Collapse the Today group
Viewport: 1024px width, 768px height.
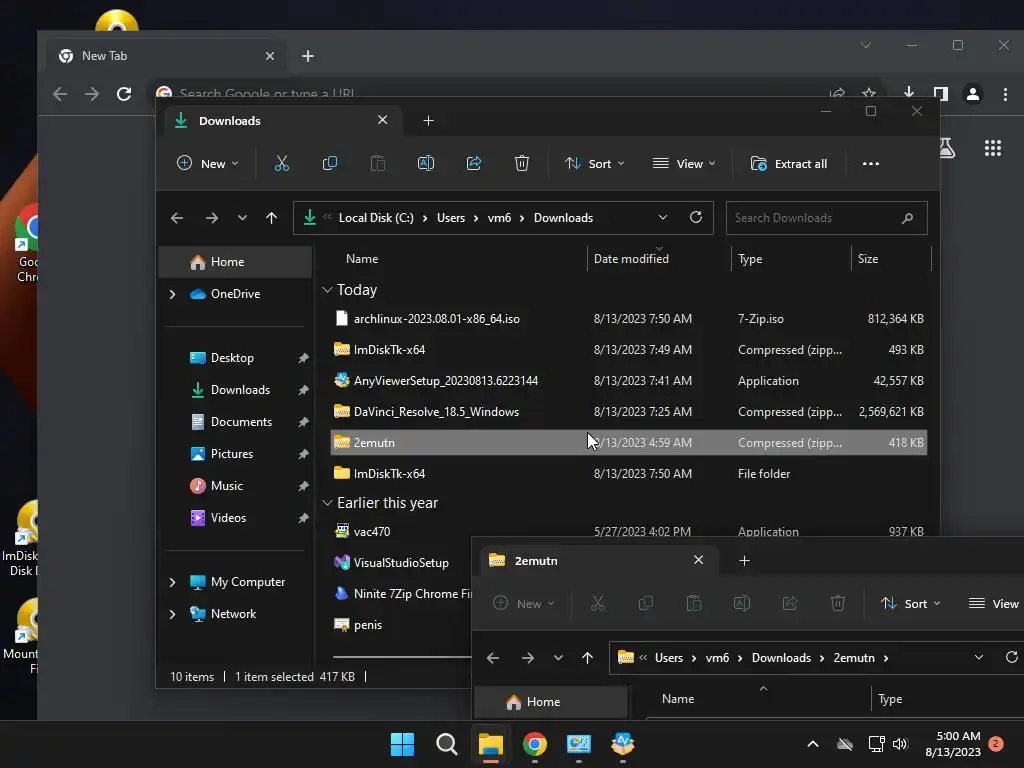point(327,289)
